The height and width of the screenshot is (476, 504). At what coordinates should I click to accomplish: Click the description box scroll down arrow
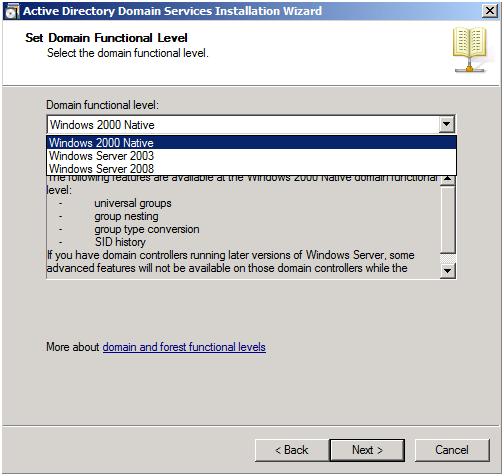click(448, 270)
